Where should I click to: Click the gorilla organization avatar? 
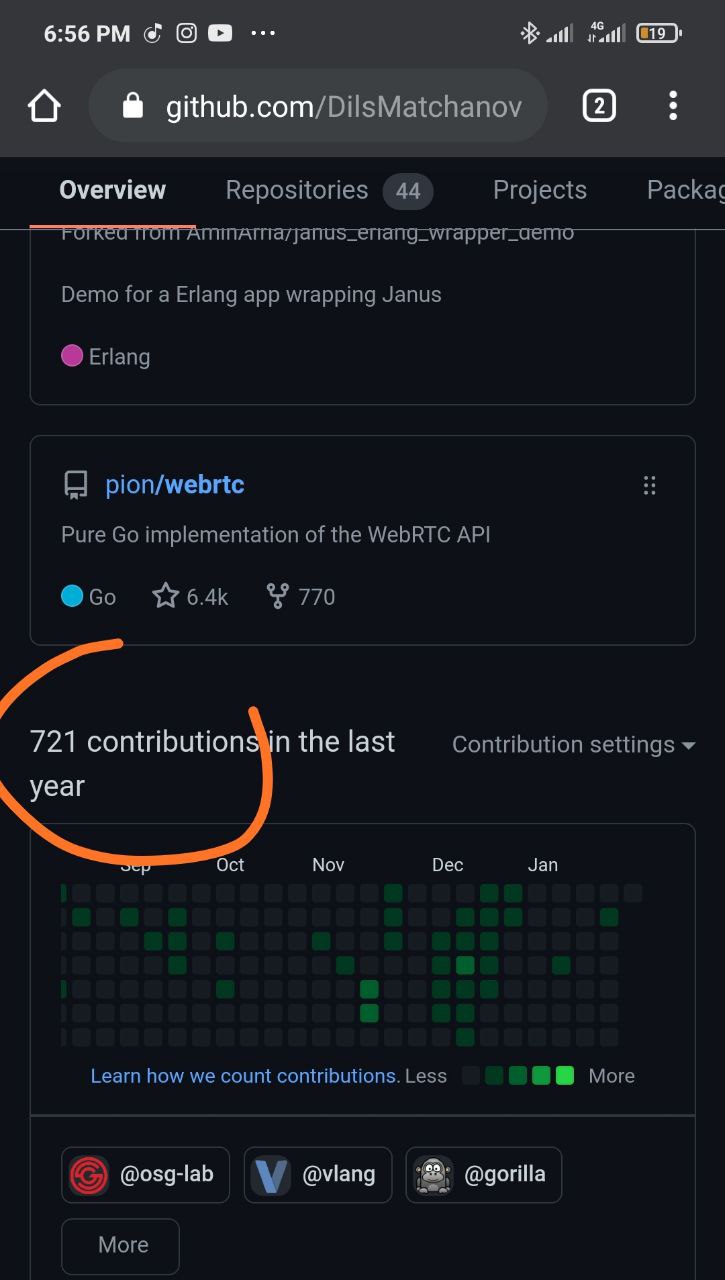(433, 1174)
